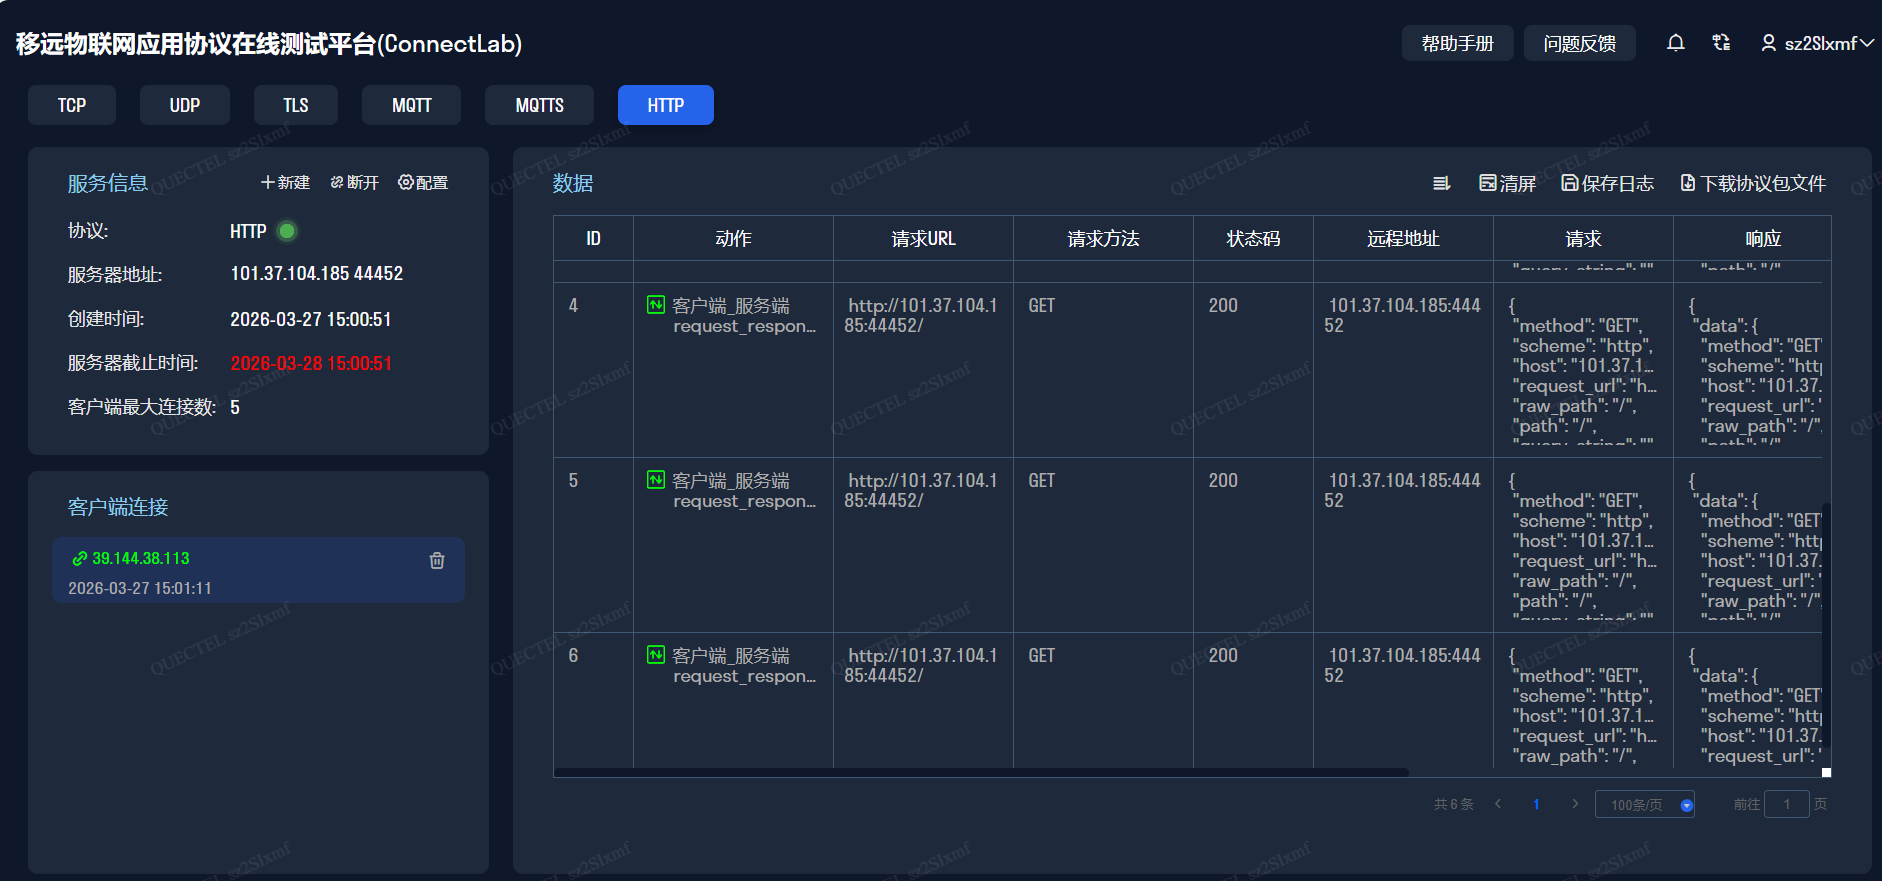Screen dimensions: 1882x881
Task: Click the language switch icon
Action: click(x=1721, y=43)
